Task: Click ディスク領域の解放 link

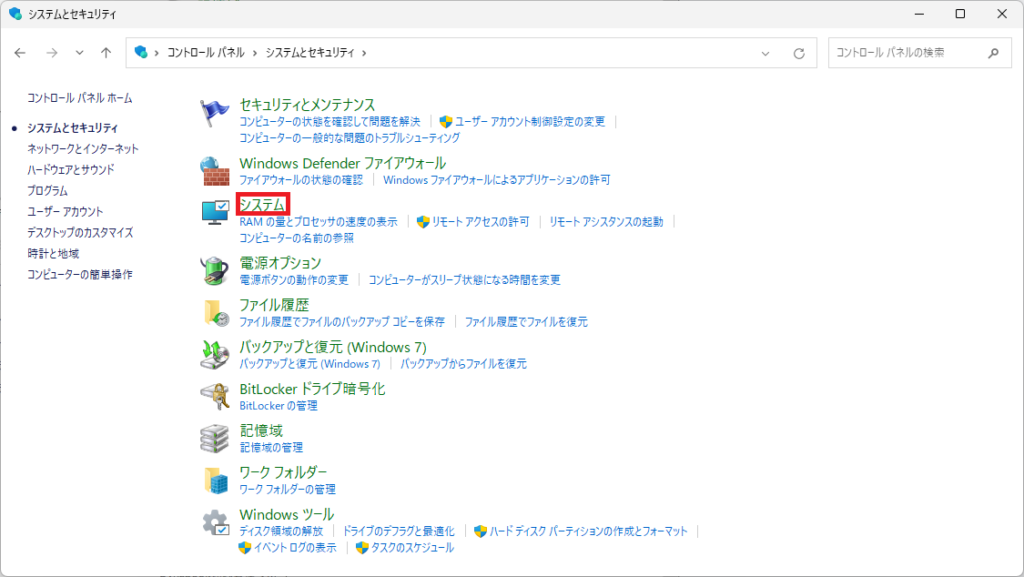Action: click(281, 531)
